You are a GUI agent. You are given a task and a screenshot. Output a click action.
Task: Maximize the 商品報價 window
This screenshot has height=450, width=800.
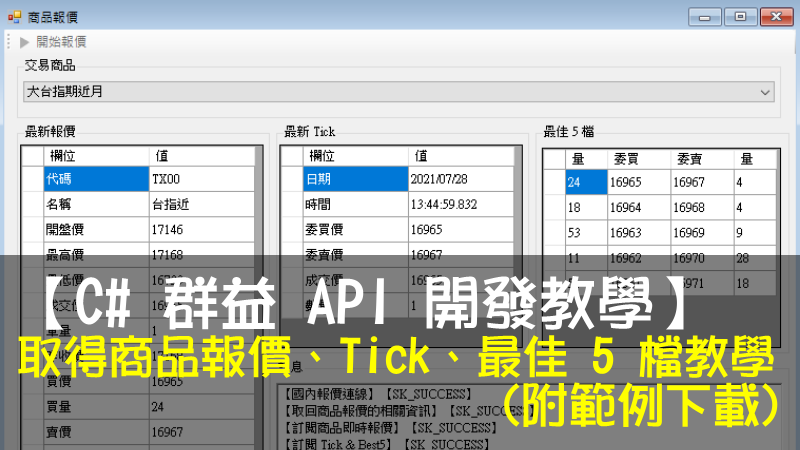tap(740, 17)
